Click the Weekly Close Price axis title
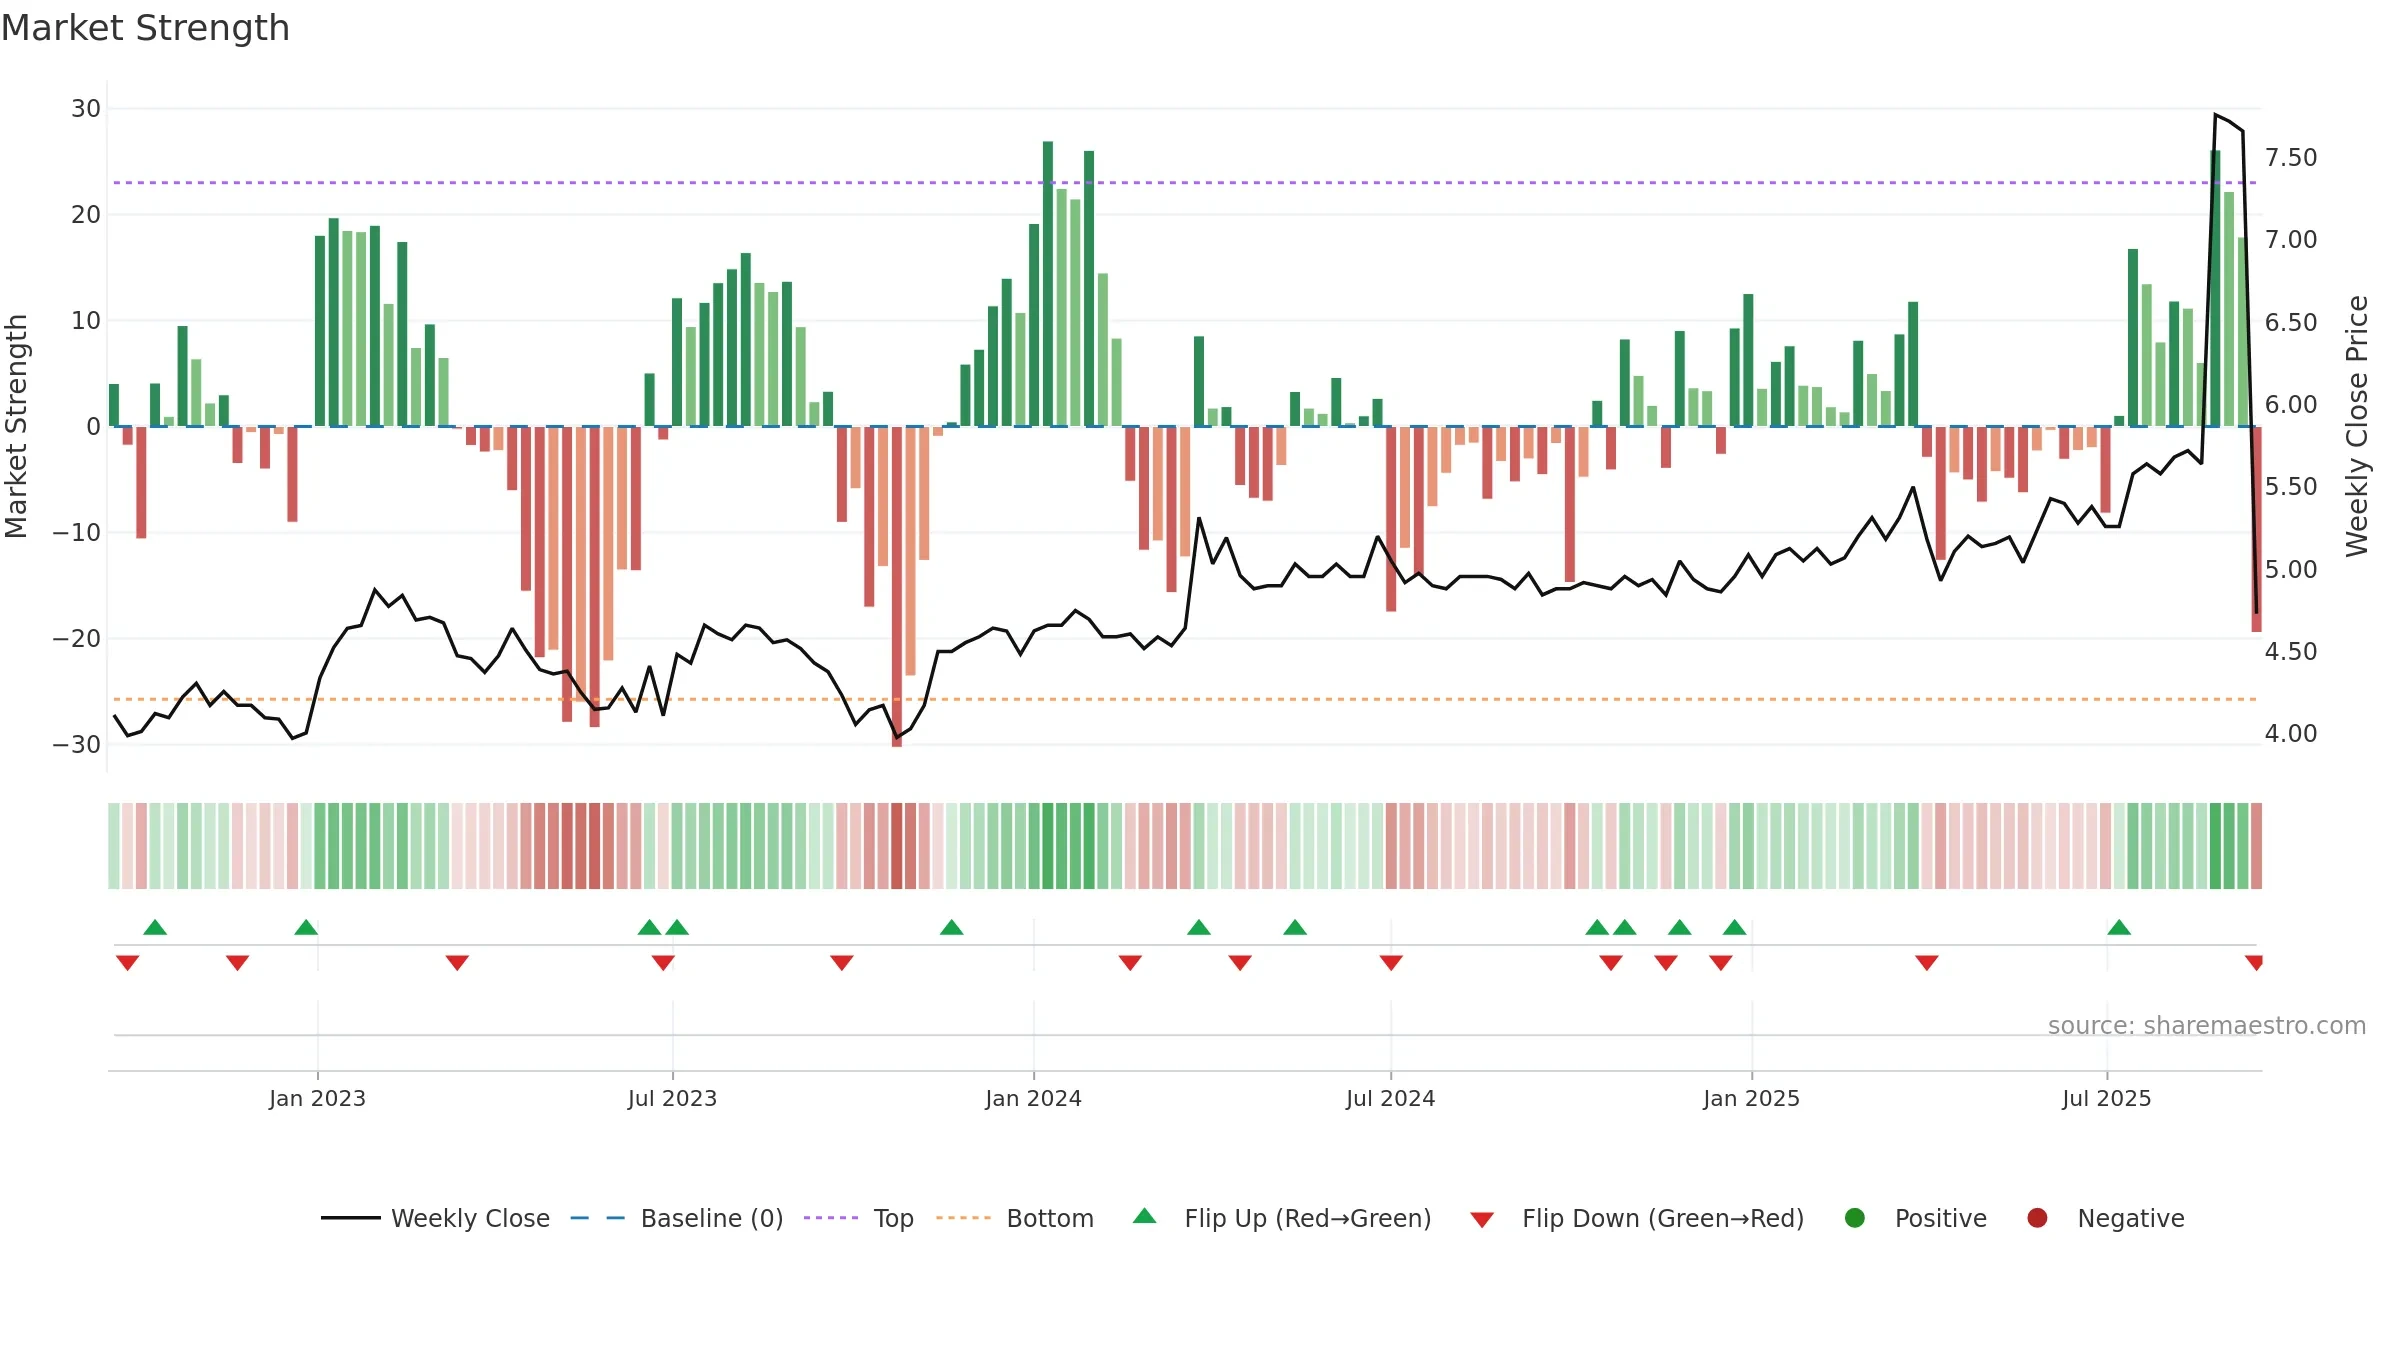This screenshot has width=2400, height=1350. pos(2358,426)
